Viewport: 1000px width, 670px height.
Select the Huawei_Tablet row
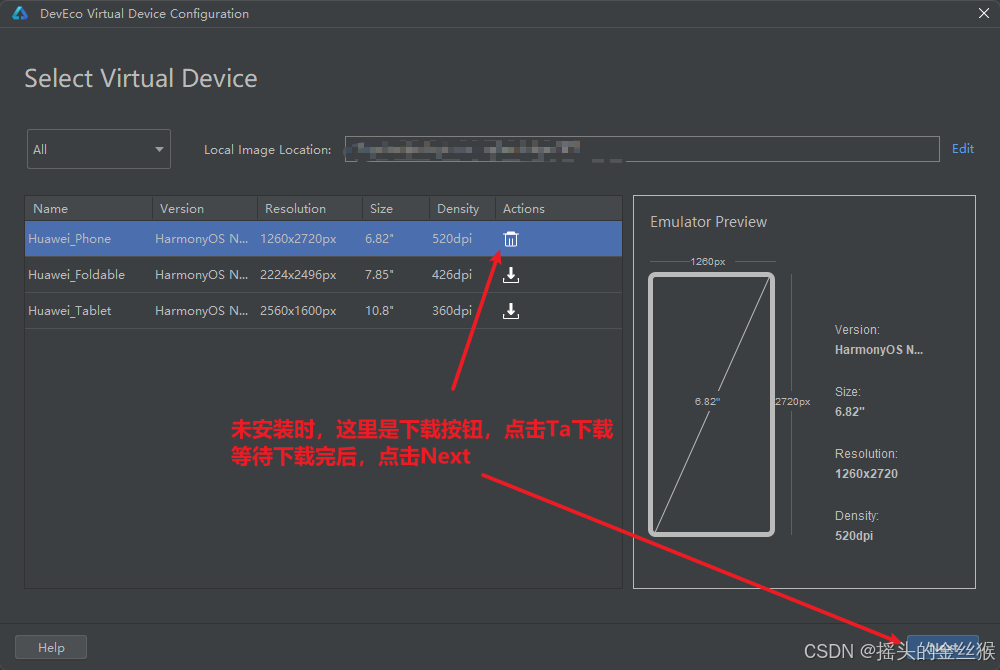[323, 311]
